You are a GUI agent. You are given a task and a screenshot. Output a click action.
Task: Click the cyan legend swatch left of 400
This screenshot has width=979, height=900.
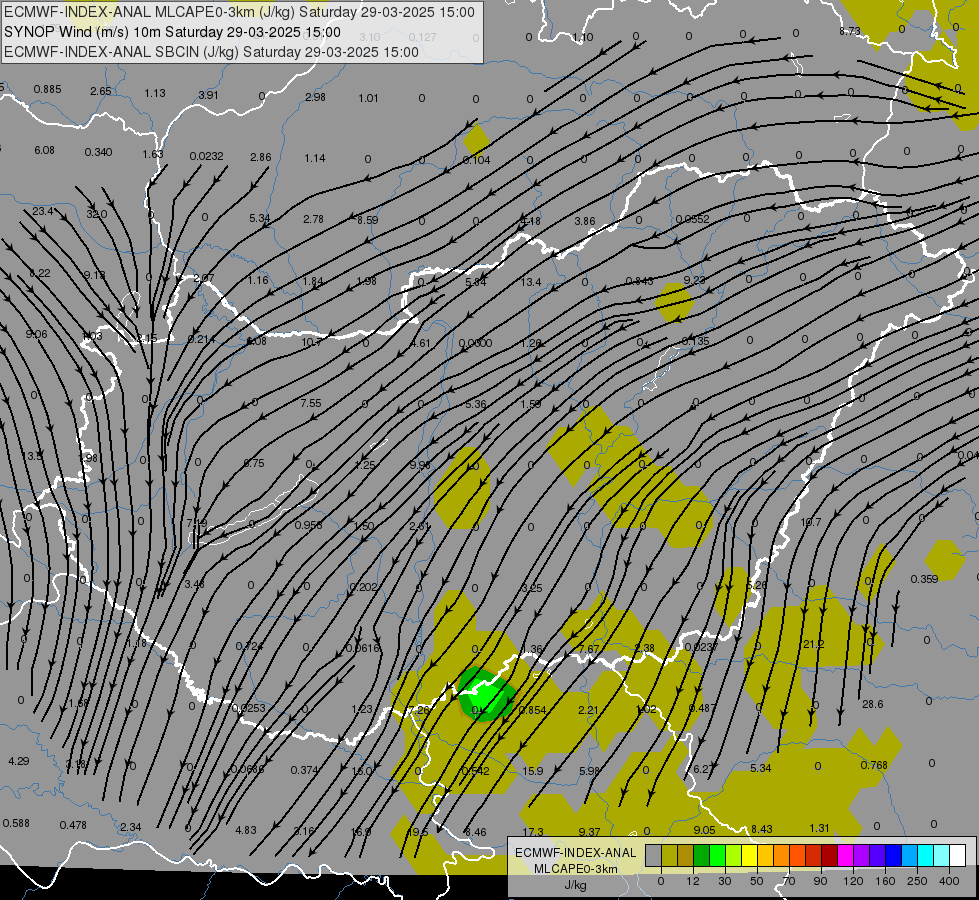tap(926, 855)
